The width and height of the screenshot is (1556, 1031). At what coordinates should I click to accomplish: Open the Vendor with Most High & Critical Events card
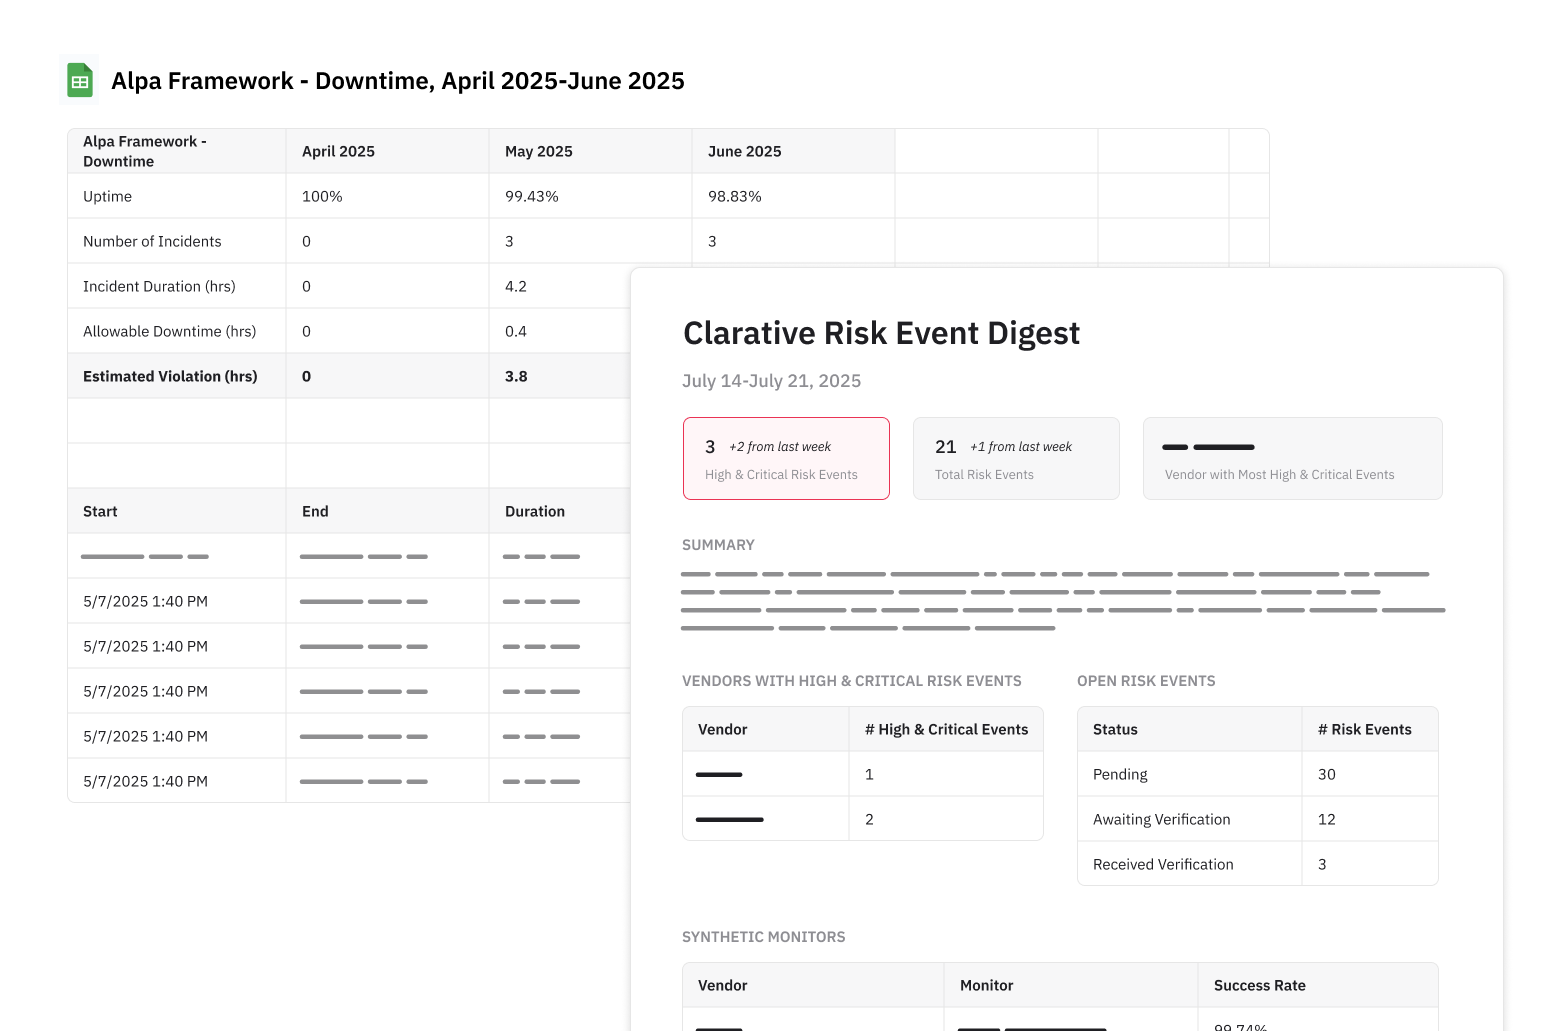(1292, 458)
